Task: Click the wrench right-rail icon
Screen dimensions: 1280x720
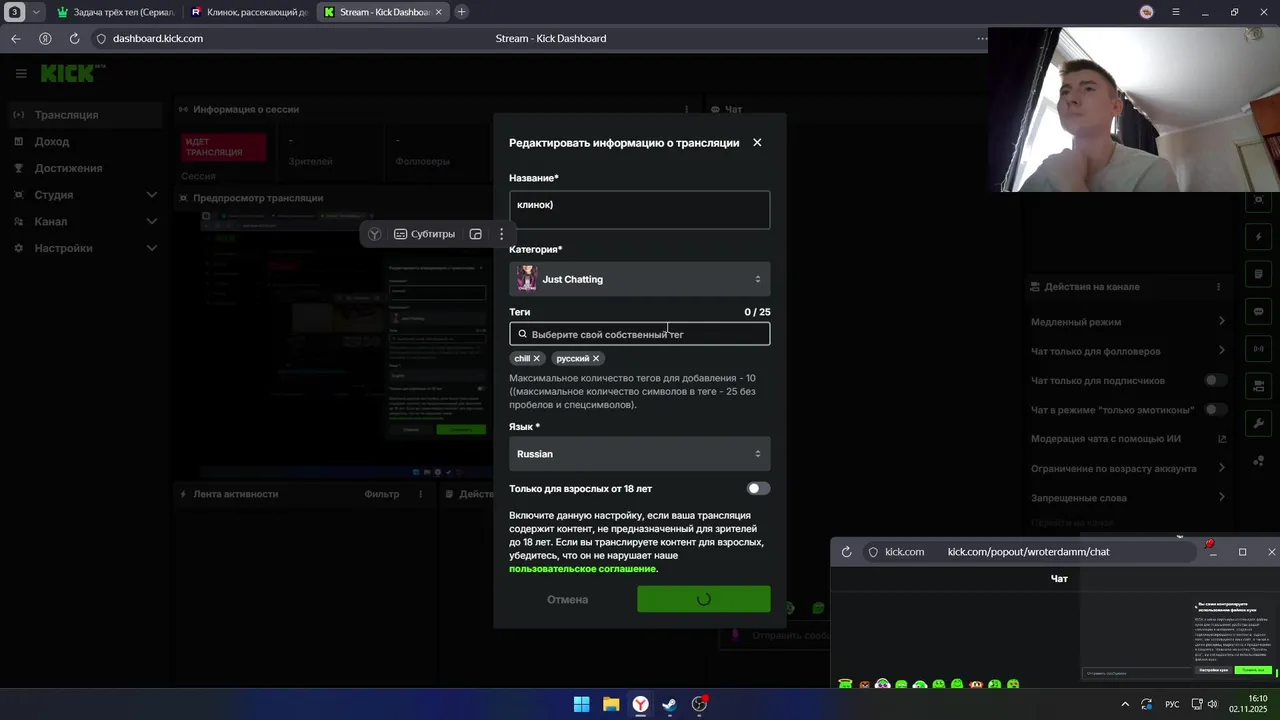Action: 1259,423
